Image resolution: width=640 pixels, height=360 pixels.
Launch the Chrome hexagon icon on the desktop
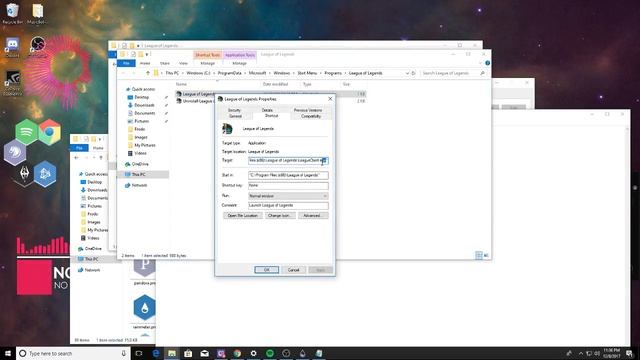pyautogui.click(x=50, y=132)
